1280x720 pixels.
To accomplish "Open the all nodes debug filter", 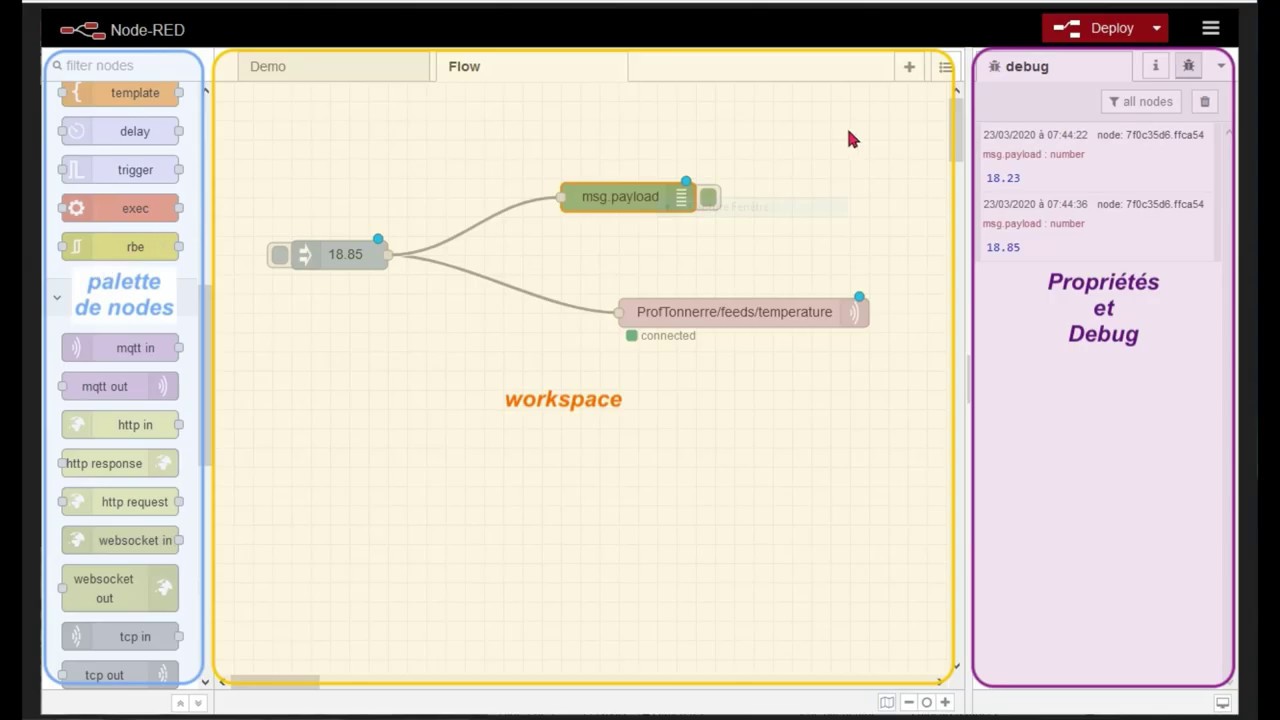I will [1141, 101].
